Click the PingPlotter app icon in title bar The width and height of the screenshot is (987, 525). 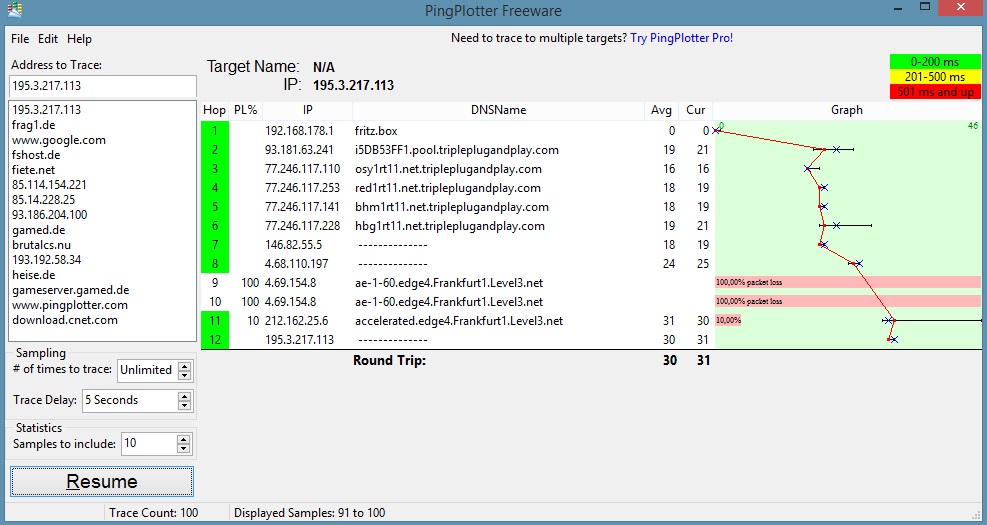14,10
